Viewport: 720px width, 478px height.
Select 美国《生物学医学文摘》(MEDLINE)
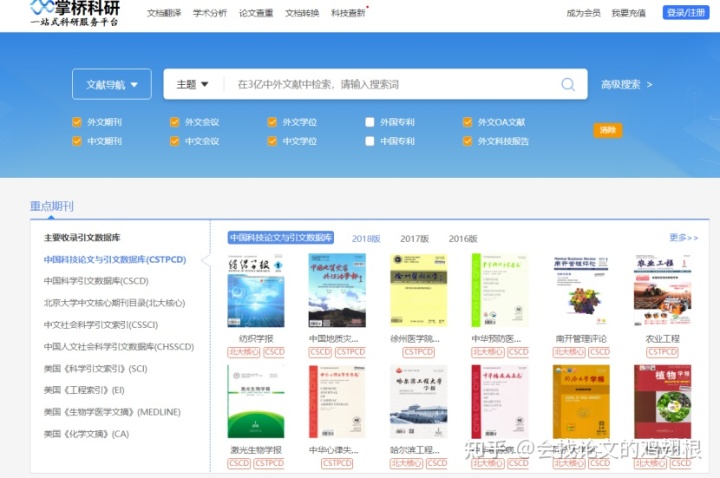pos(112,412)
